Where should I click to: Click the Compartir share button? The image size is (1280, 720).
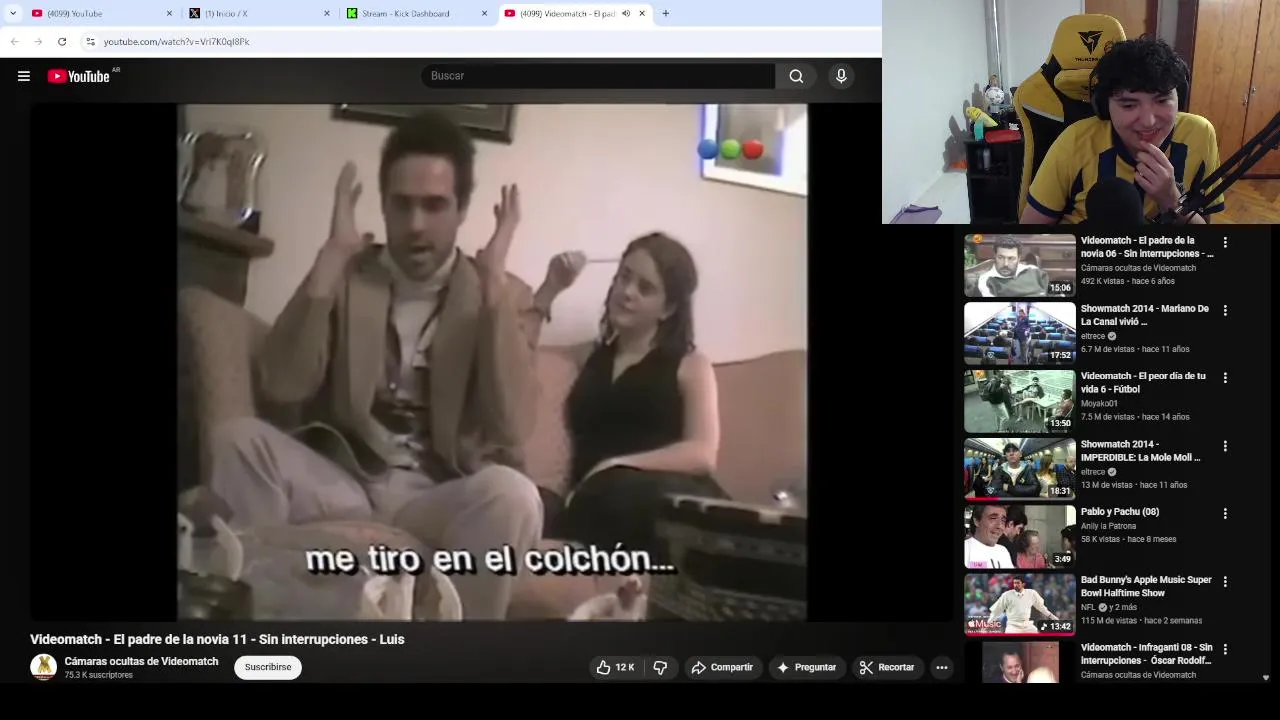coord(722,667)
